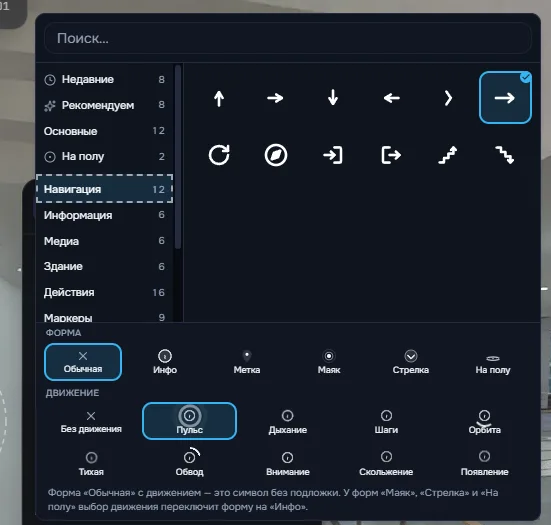Image resolution: width=551 pixels, height=525 pixels.
Task: Choose the Инфо shape option
Action: (x=165, y=362)
